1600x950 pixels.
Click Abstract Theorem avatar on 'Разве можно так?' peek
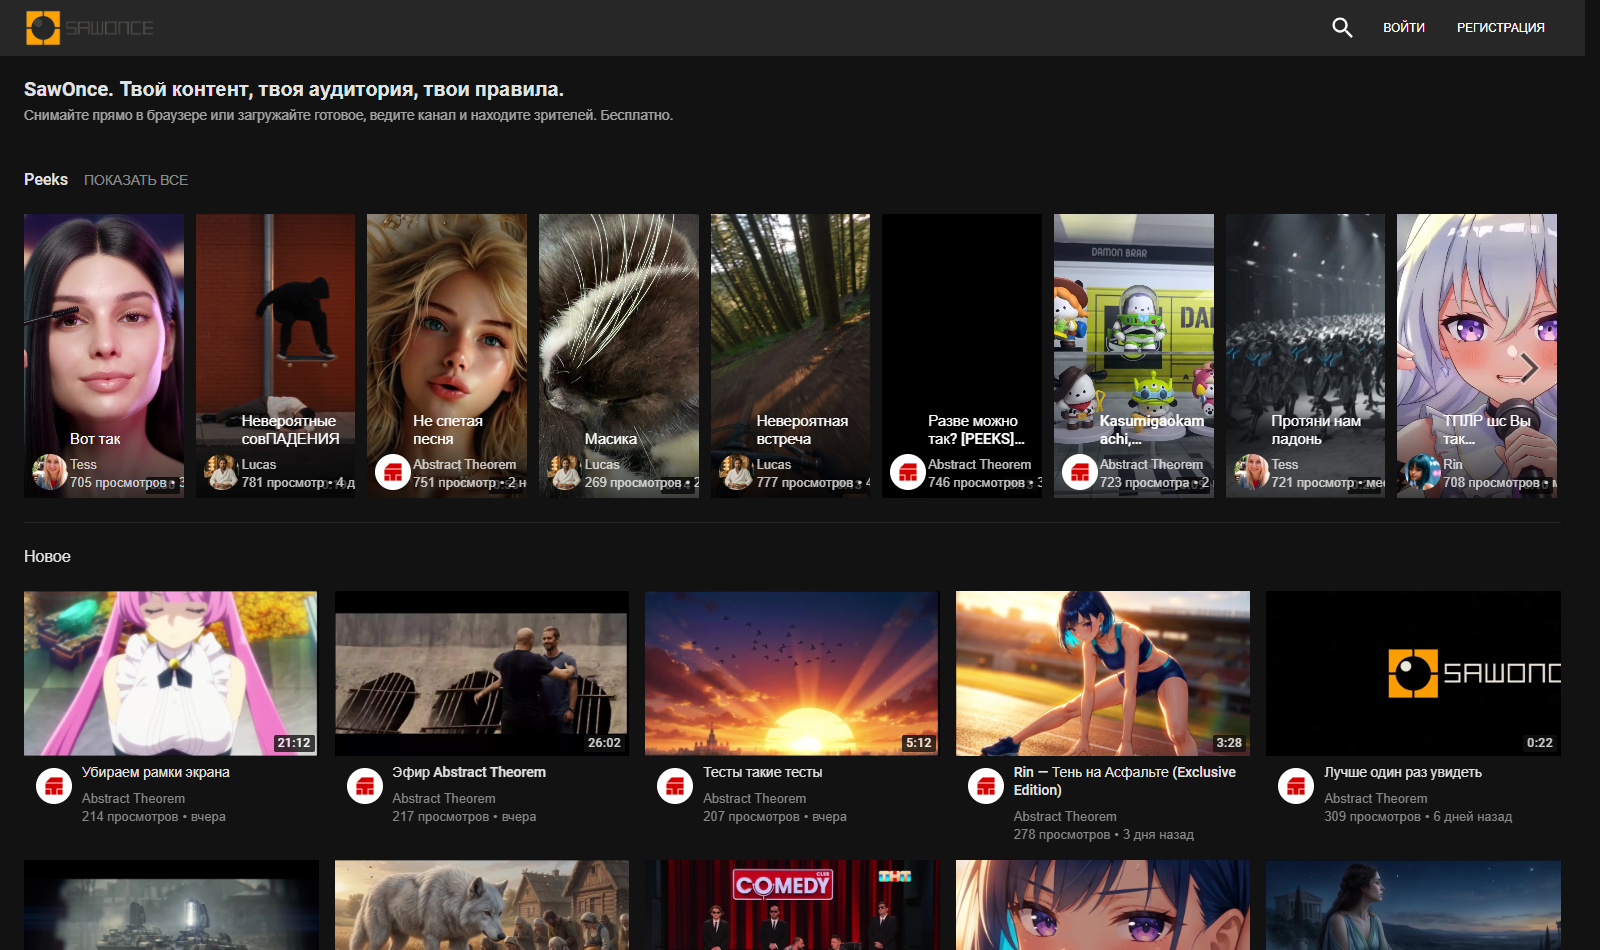click(908, 472)
